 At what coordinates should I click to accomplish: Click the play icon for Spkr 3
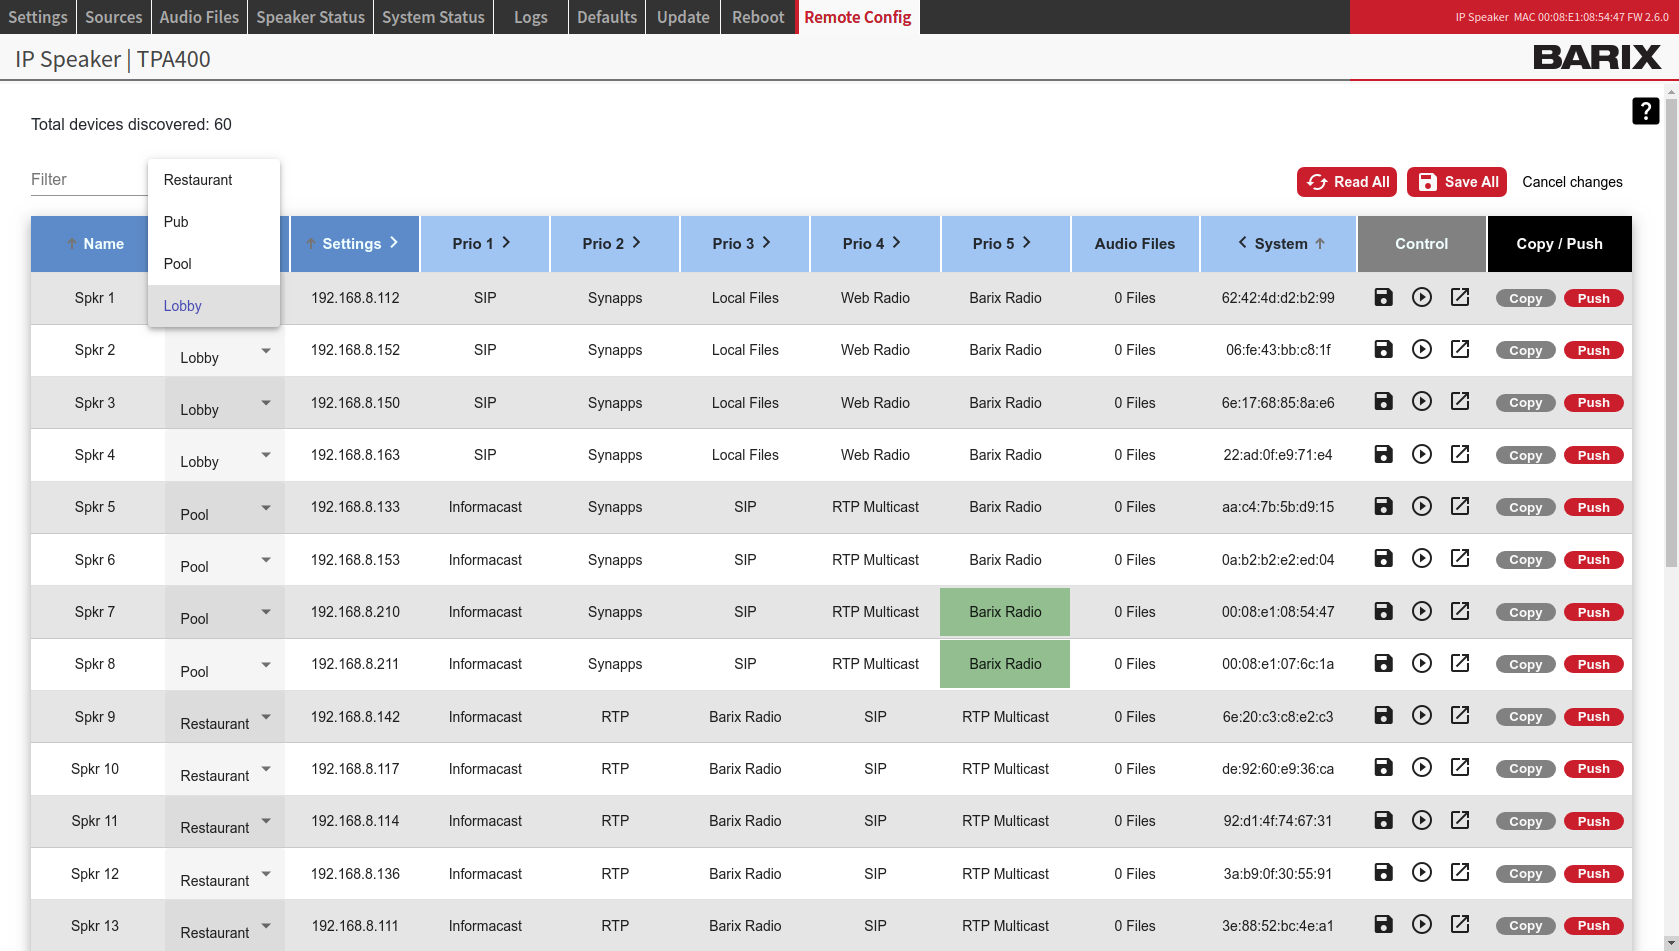(x=1421, y=402)
